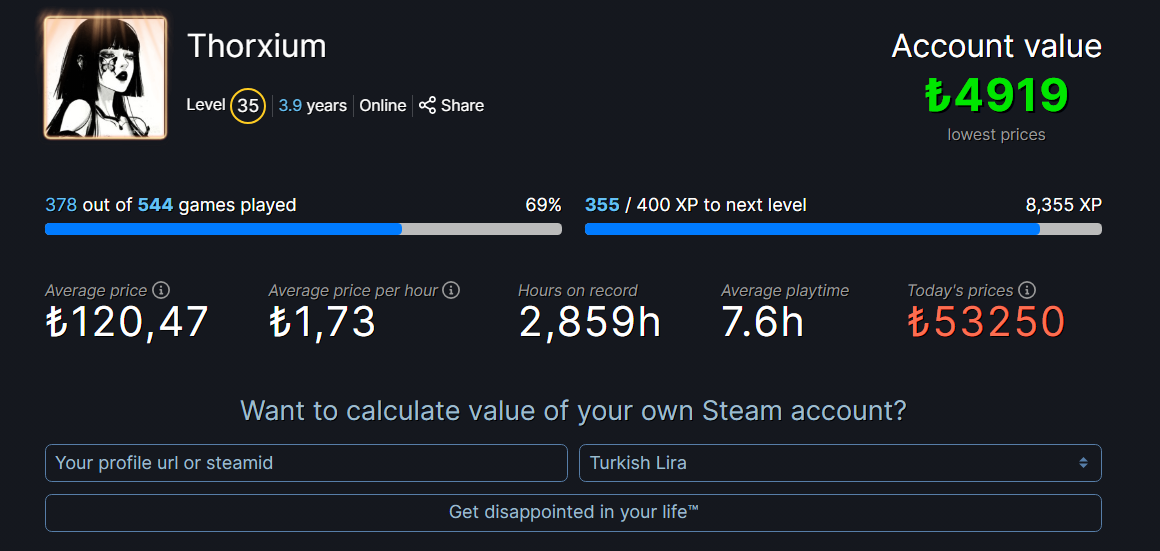The image size is (1160, 551).
Task: Click the 2,859h hours on record value
Action: 589,322
